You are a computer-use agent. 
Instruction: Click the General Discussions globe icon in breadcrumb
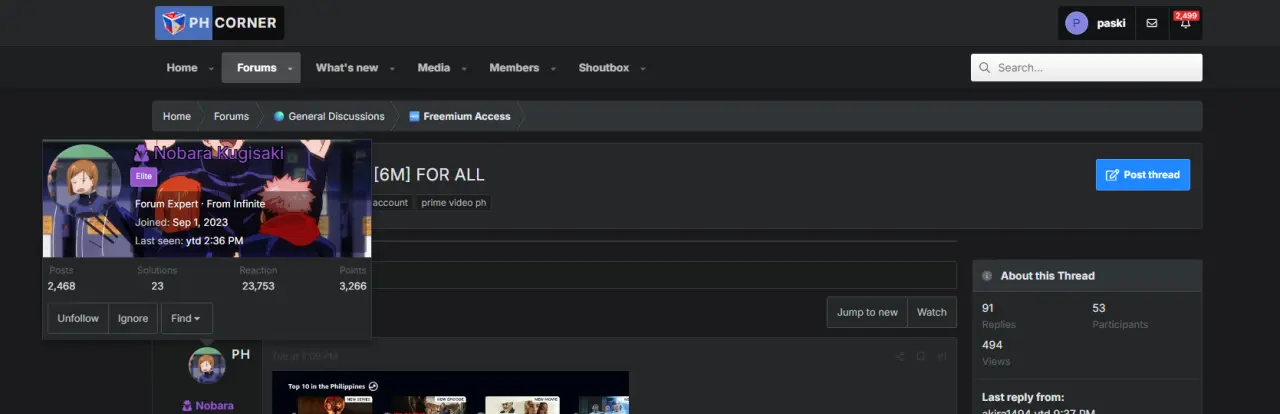click(279, 116)
